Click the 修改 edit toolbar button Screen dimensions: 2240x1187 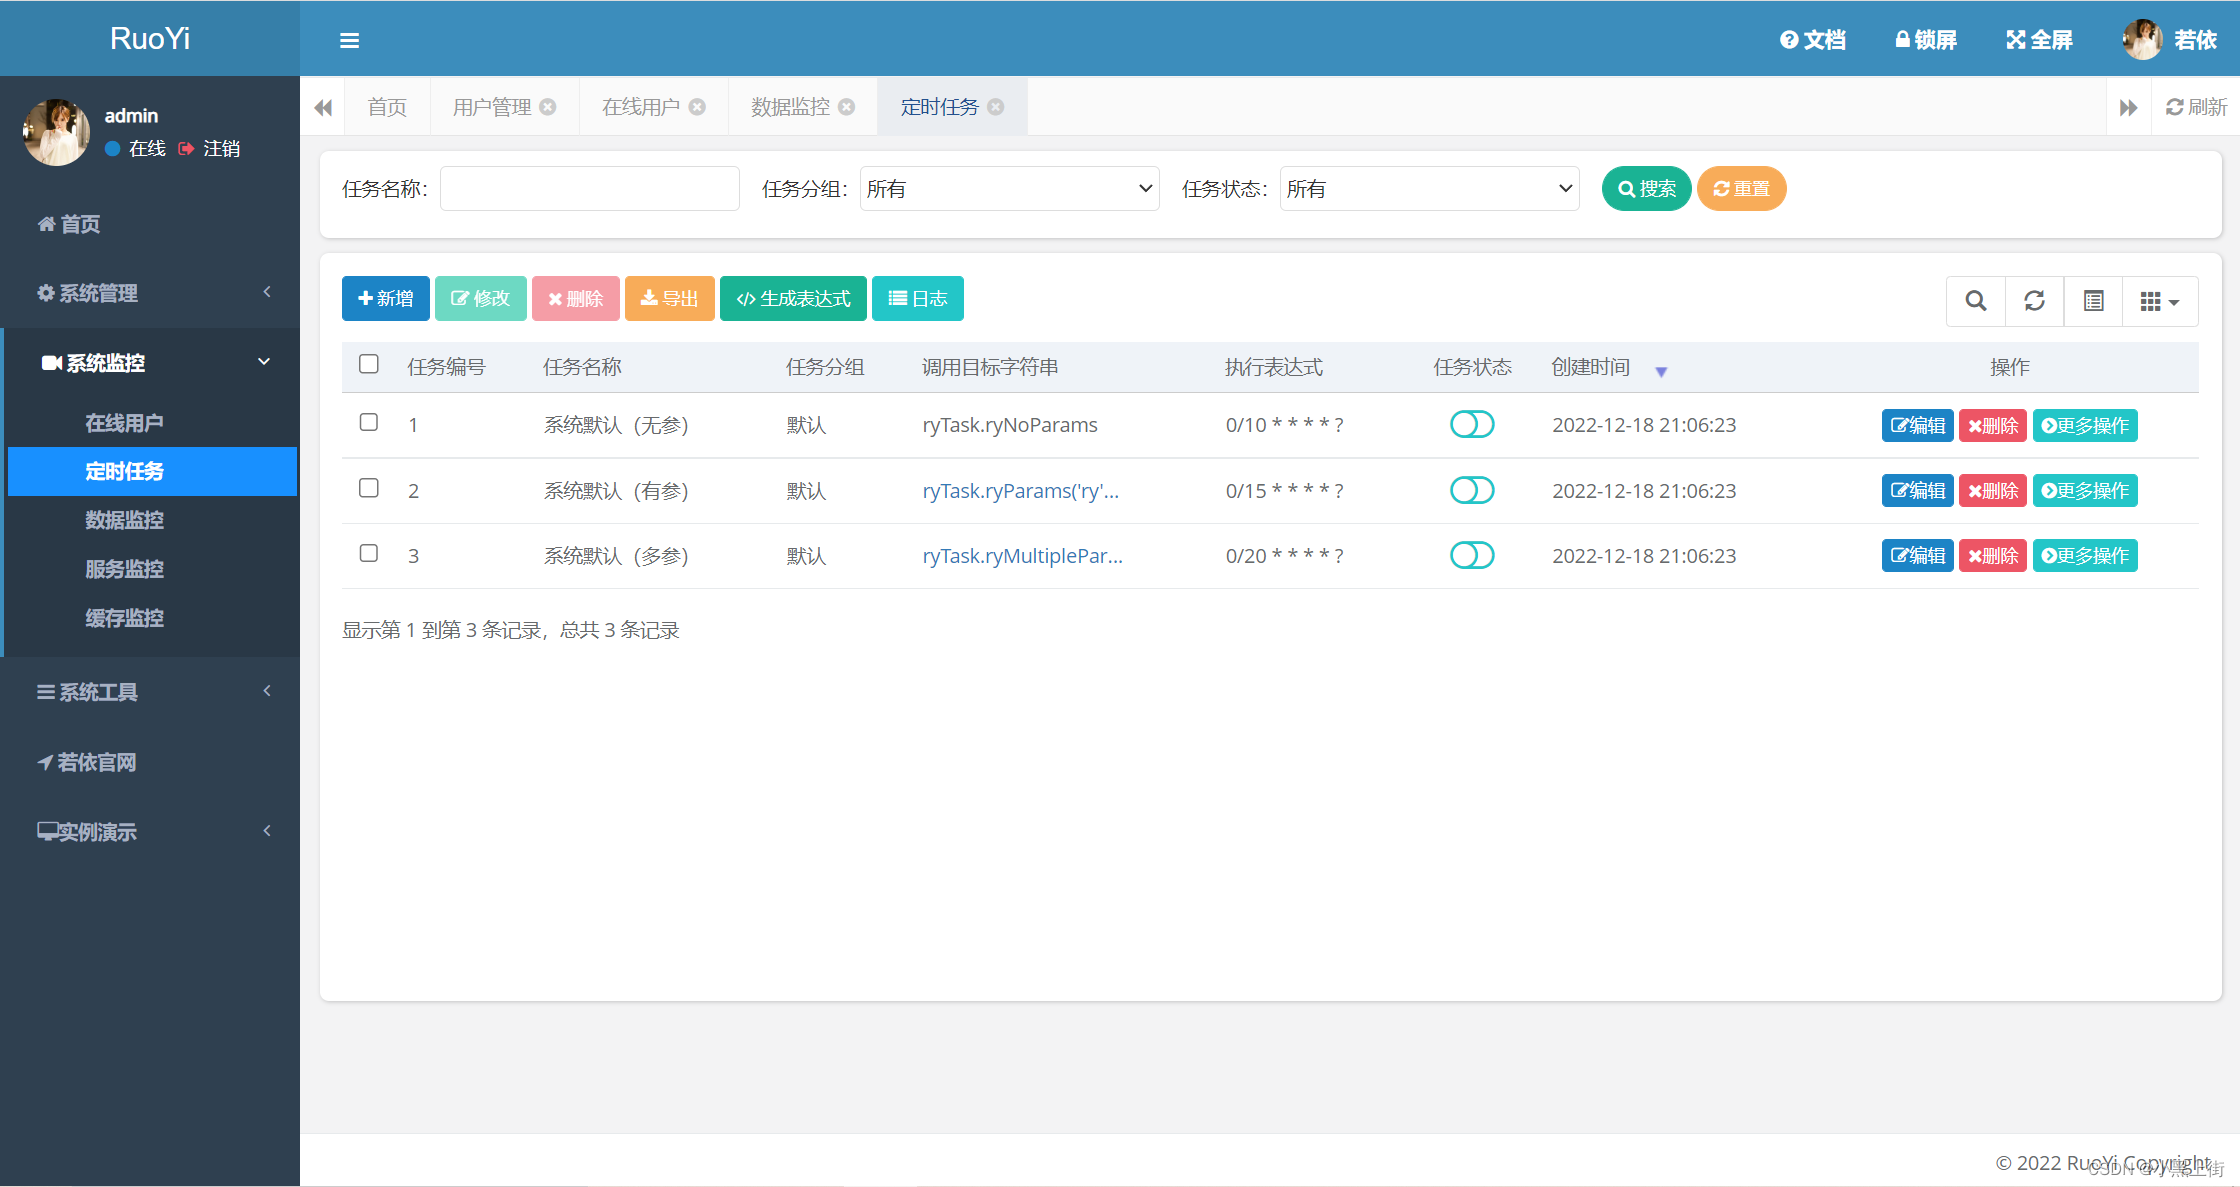[x=480, y=299]
